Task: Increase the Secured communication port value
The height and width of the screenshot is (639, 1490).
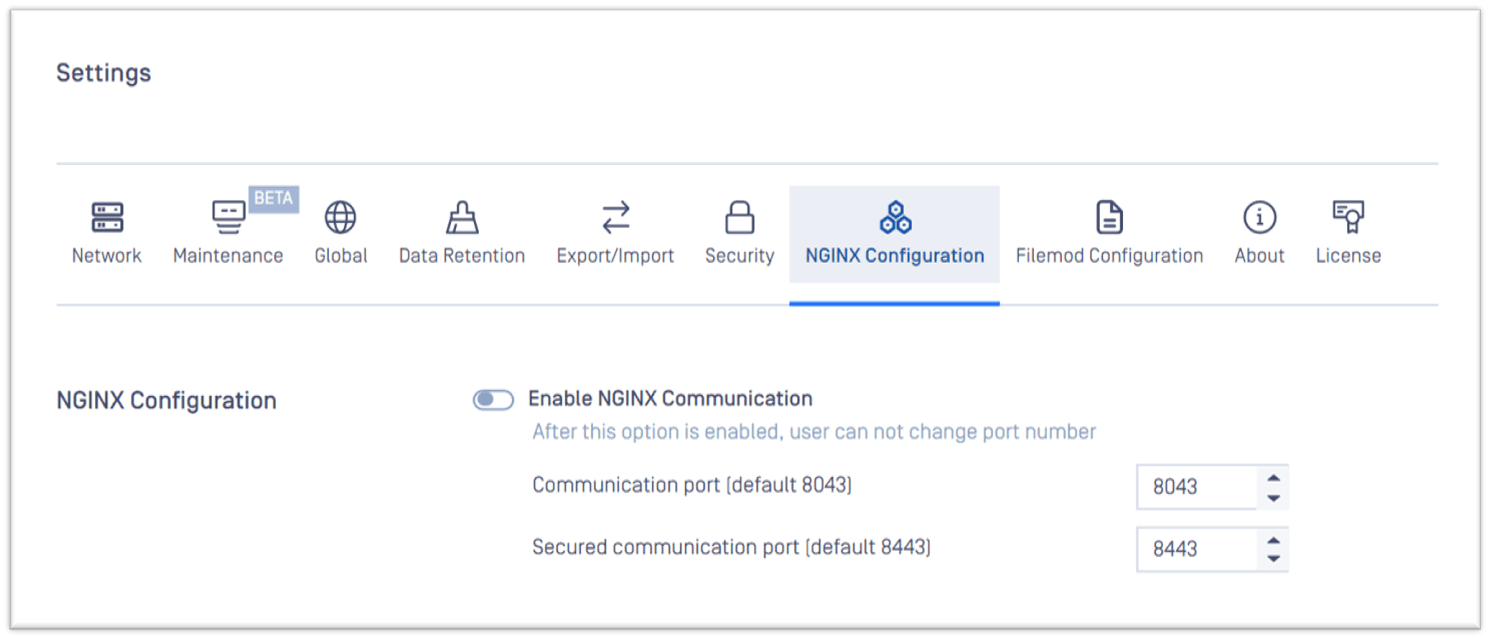Action: click(1273, 540)
